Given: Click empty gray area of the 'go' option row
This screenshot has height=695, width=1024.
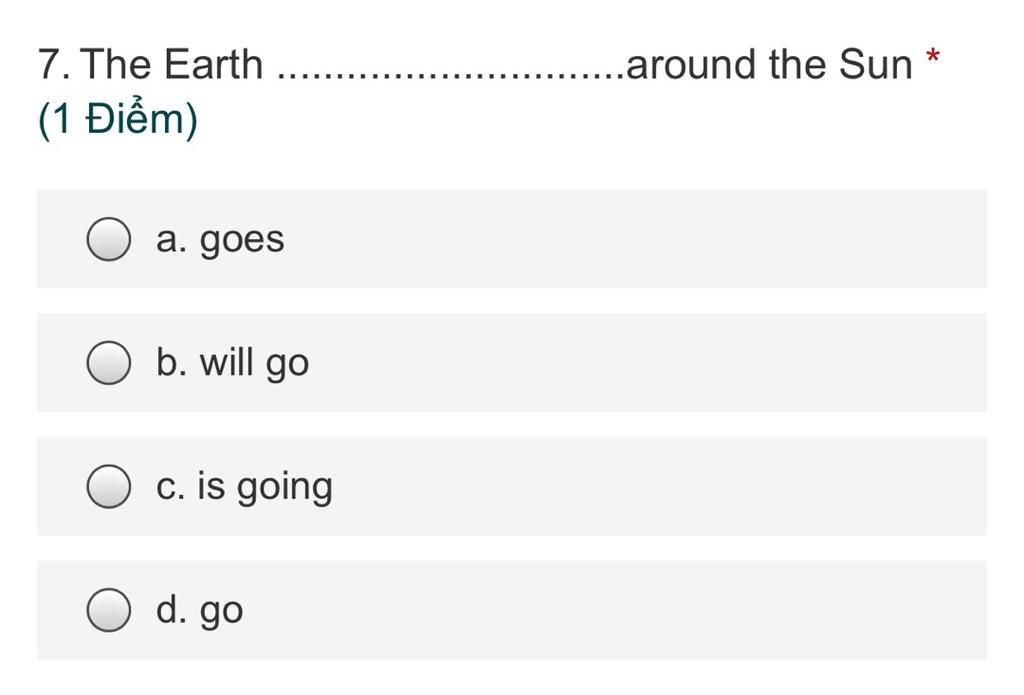Looking at the screenshot, I should pyautogui.click(x=614, y=609).
